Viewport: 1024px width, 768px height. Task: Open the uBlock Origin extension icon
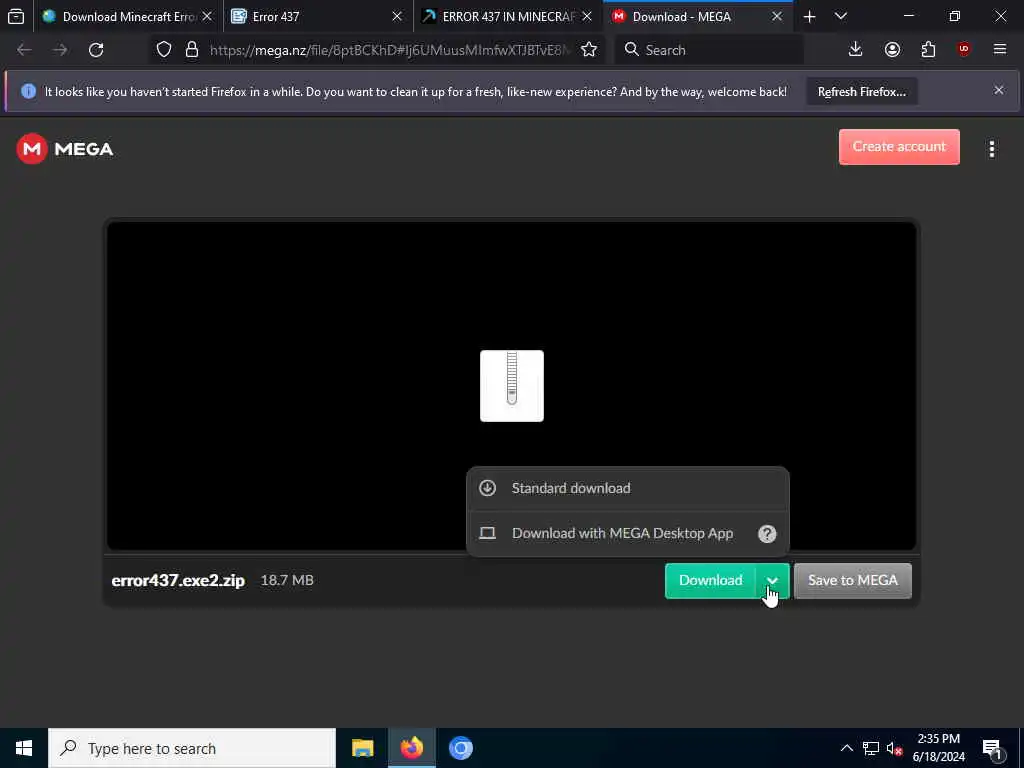click(x=964, y=49)
